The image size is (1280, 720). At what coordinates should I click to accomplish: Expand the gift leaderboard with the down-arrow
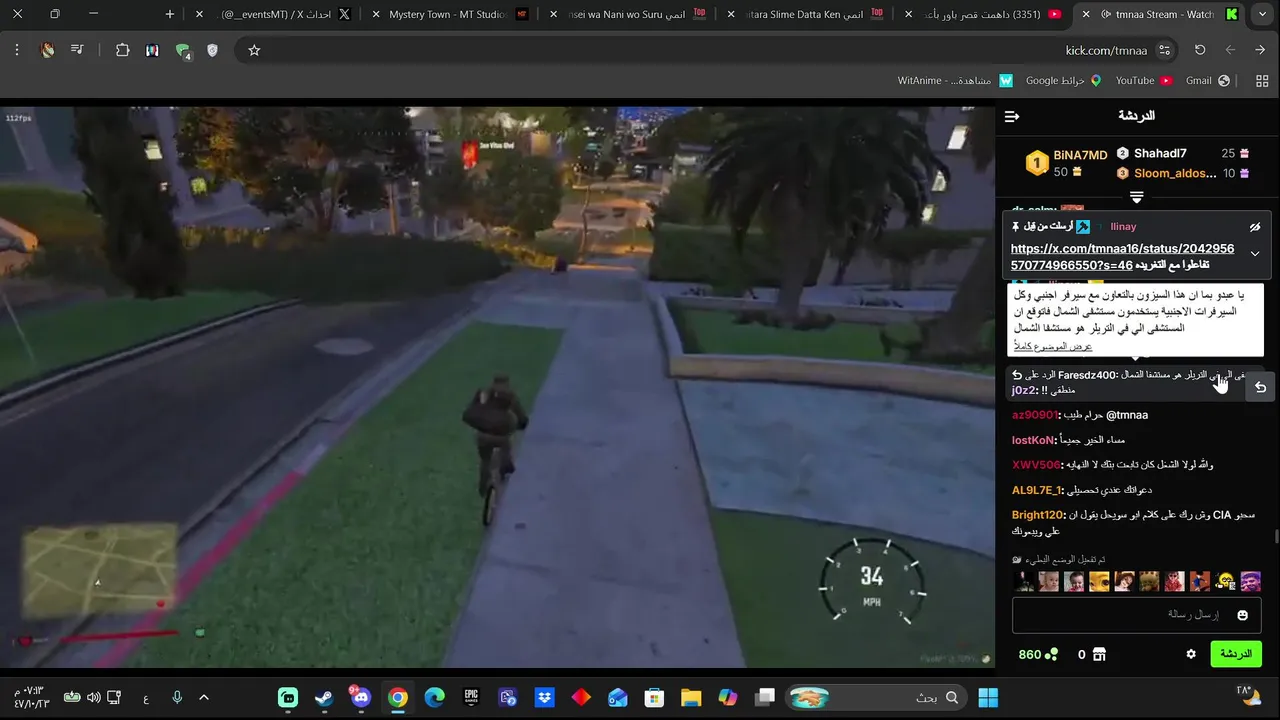1136,197
